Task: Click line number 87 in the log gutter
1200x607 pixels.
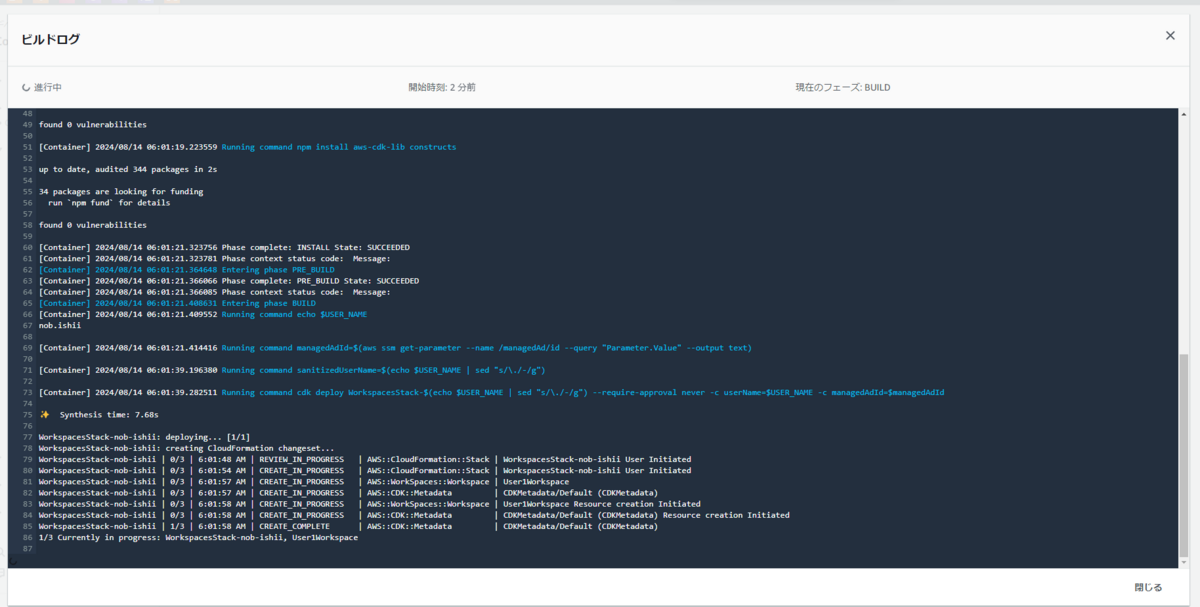Action: pos(28,548)
